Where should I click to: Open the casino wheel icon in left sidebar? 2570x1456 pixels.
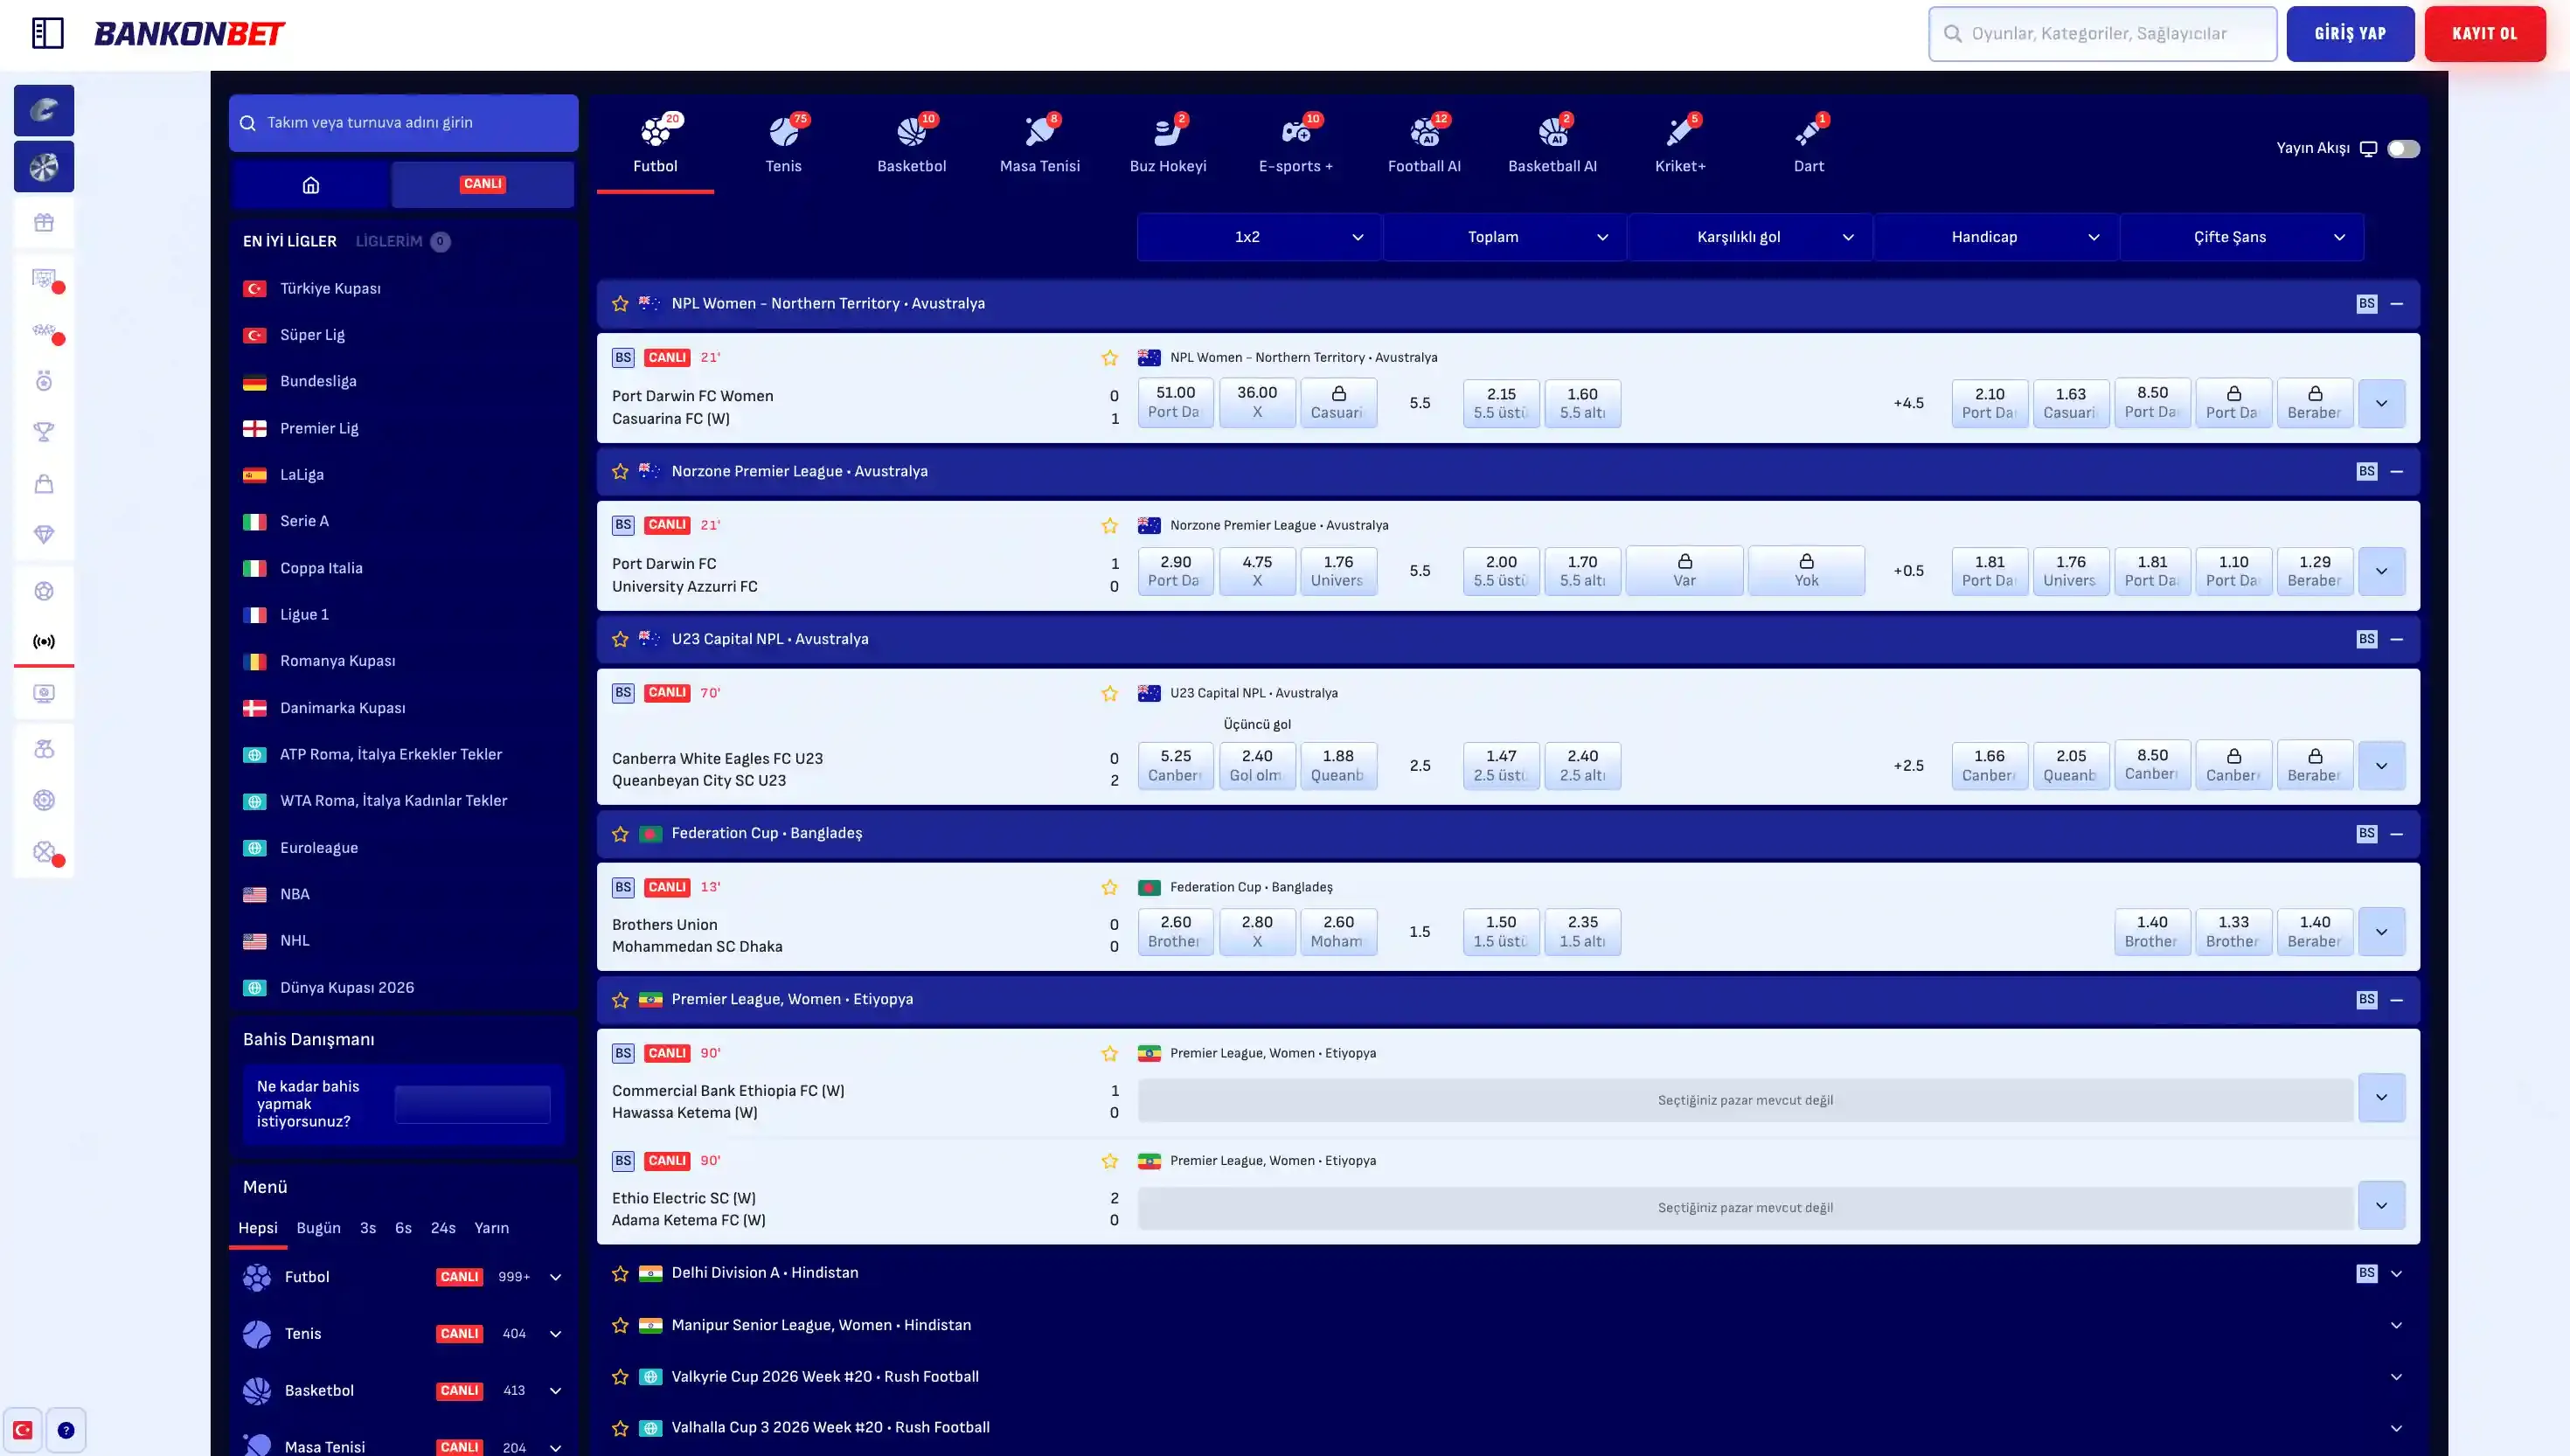click(44, 167)
